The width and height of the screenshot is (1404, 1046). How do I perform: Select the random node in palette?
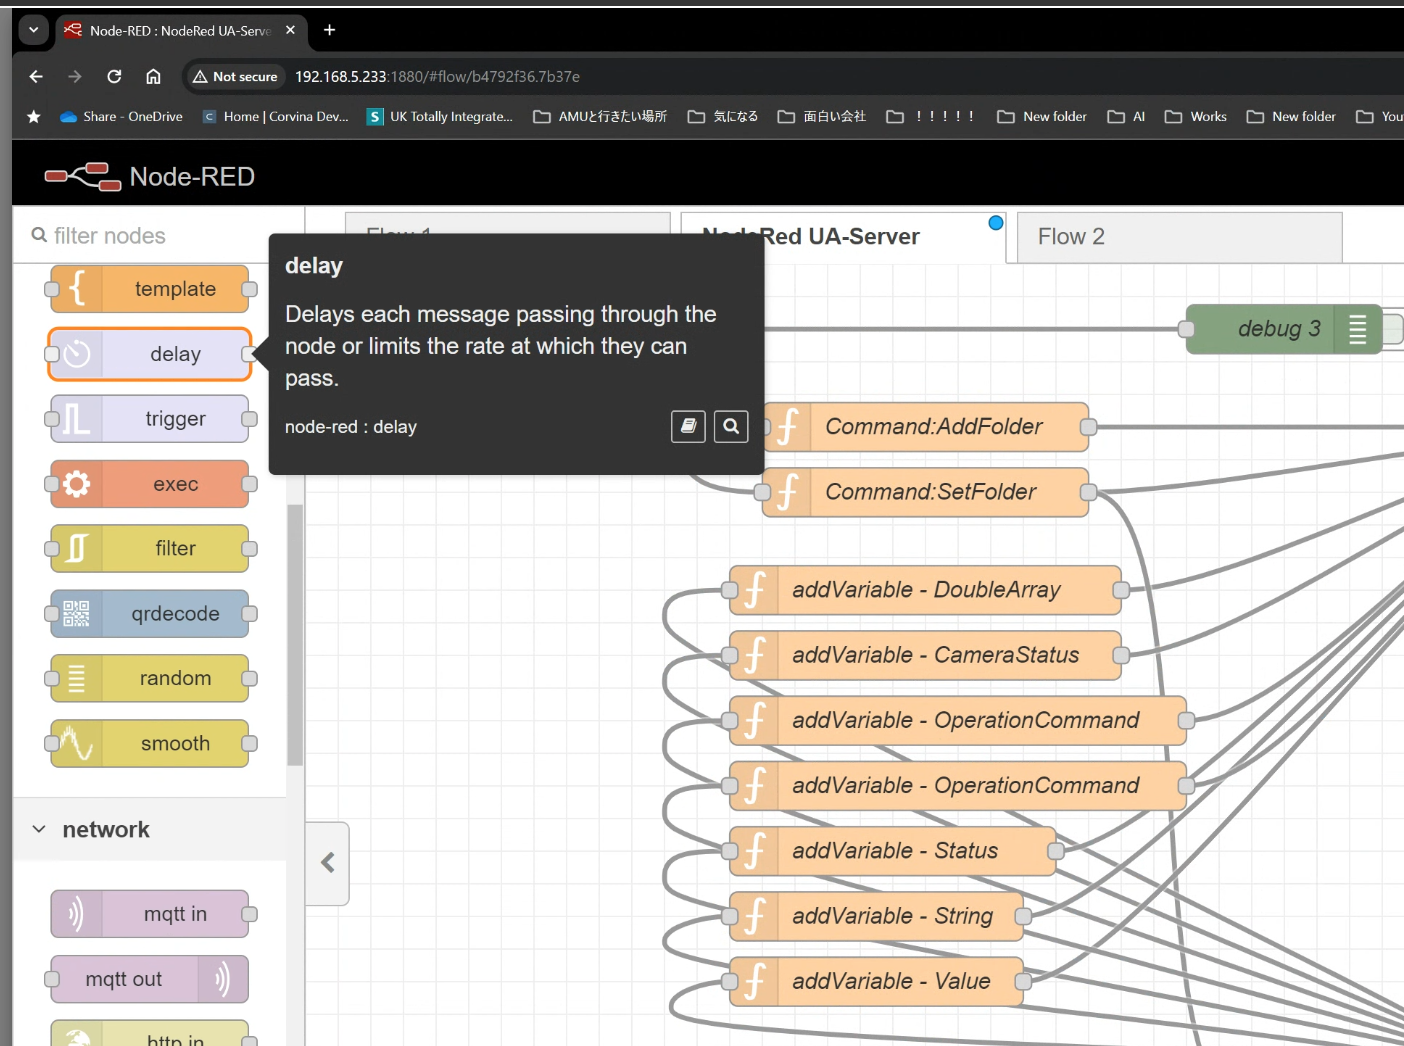(x=150, y=678)
